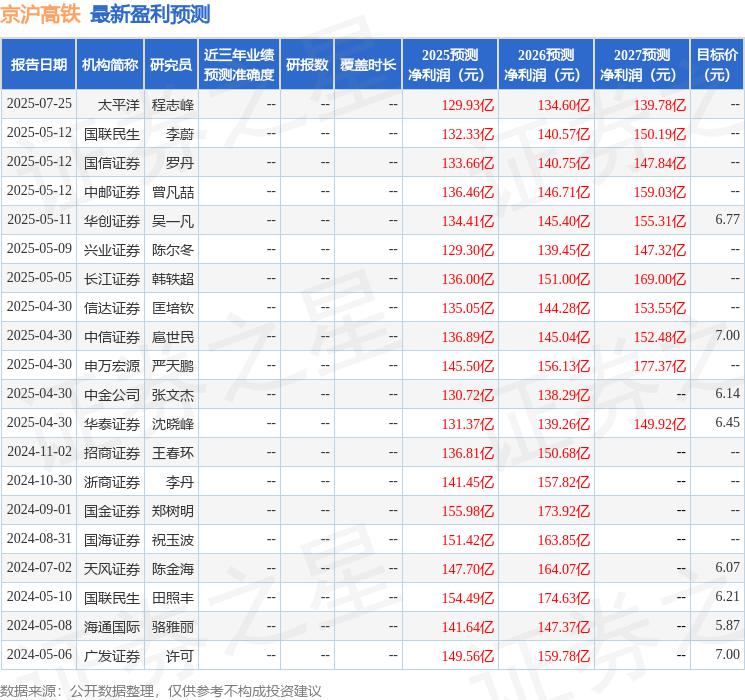Click the date 2025-05-09

39,249
